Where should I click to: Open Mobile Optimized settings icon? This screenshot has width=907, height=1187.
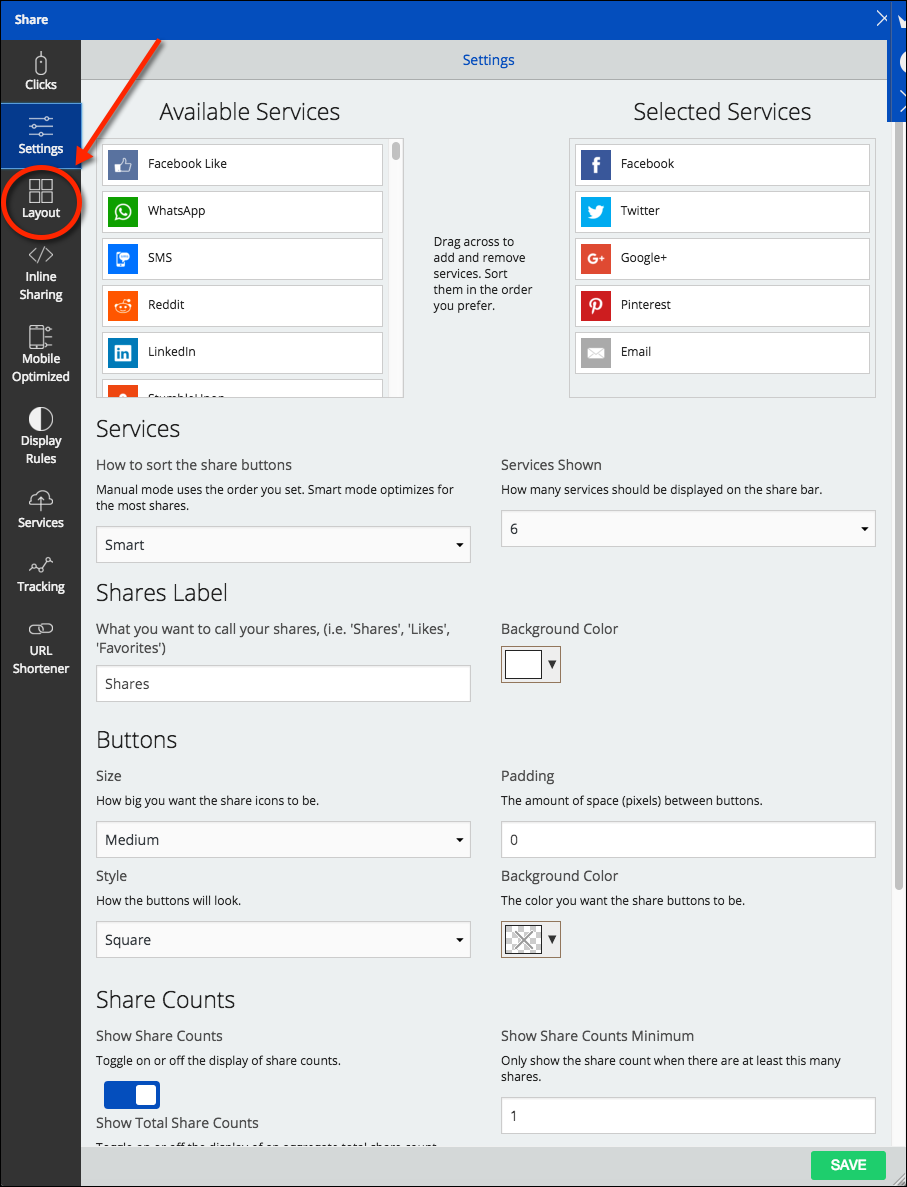point(41,336)
